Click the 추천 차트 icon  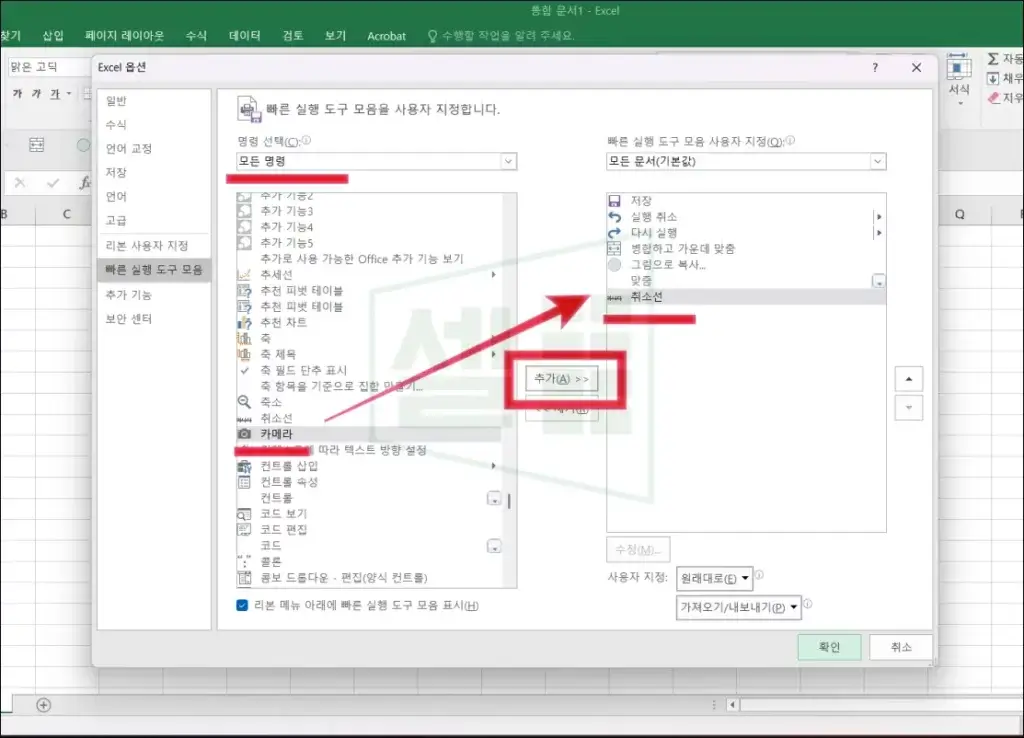click(x=244, y=322)
